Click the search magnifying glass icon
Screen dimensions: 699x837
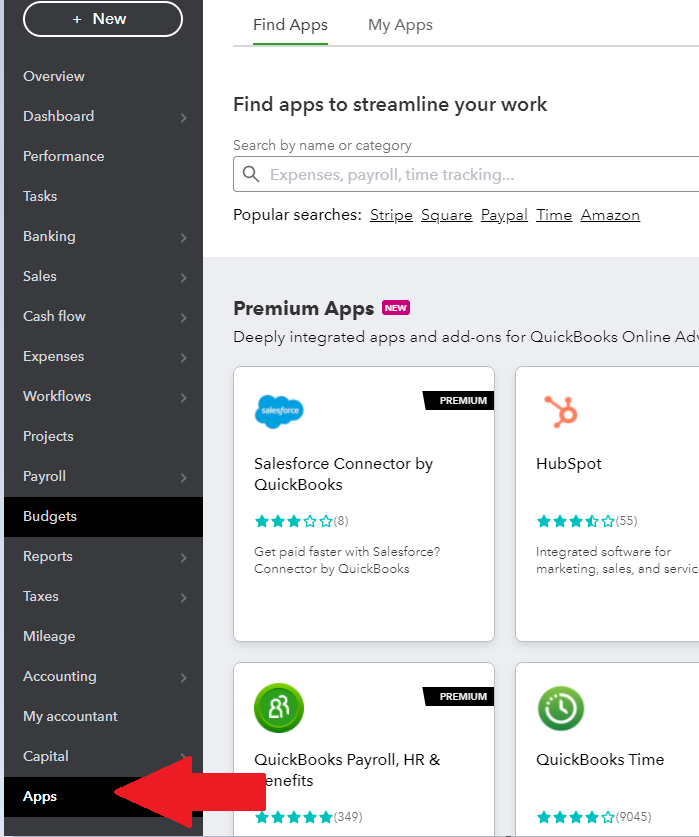tap(251, 174)
